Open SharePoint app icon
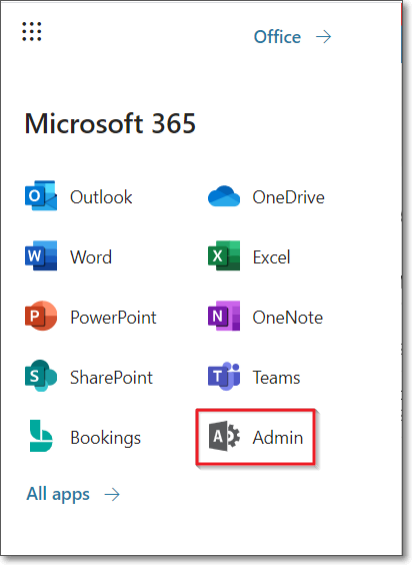The height and width of the screenshot is (565, 412). coord(41,376)
